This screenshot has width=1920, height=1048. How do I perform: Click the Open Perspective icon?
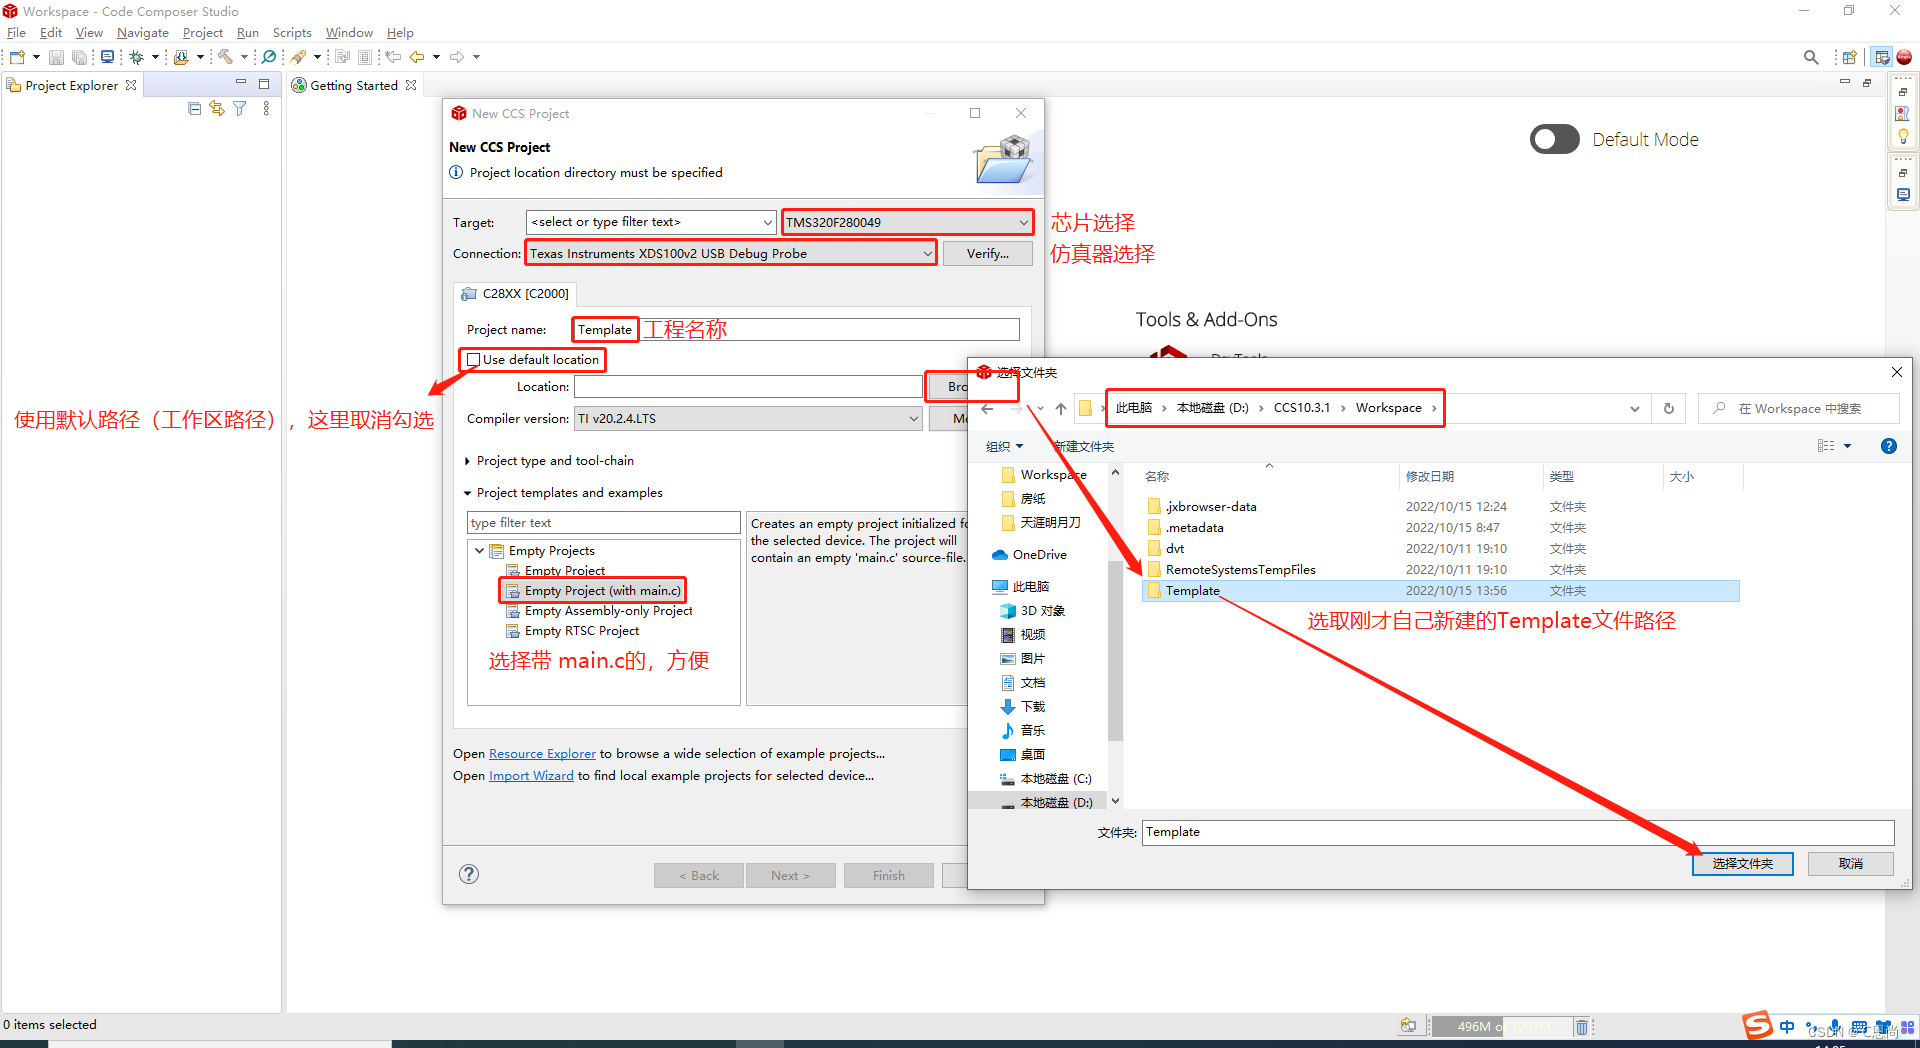click(1850, 57)
